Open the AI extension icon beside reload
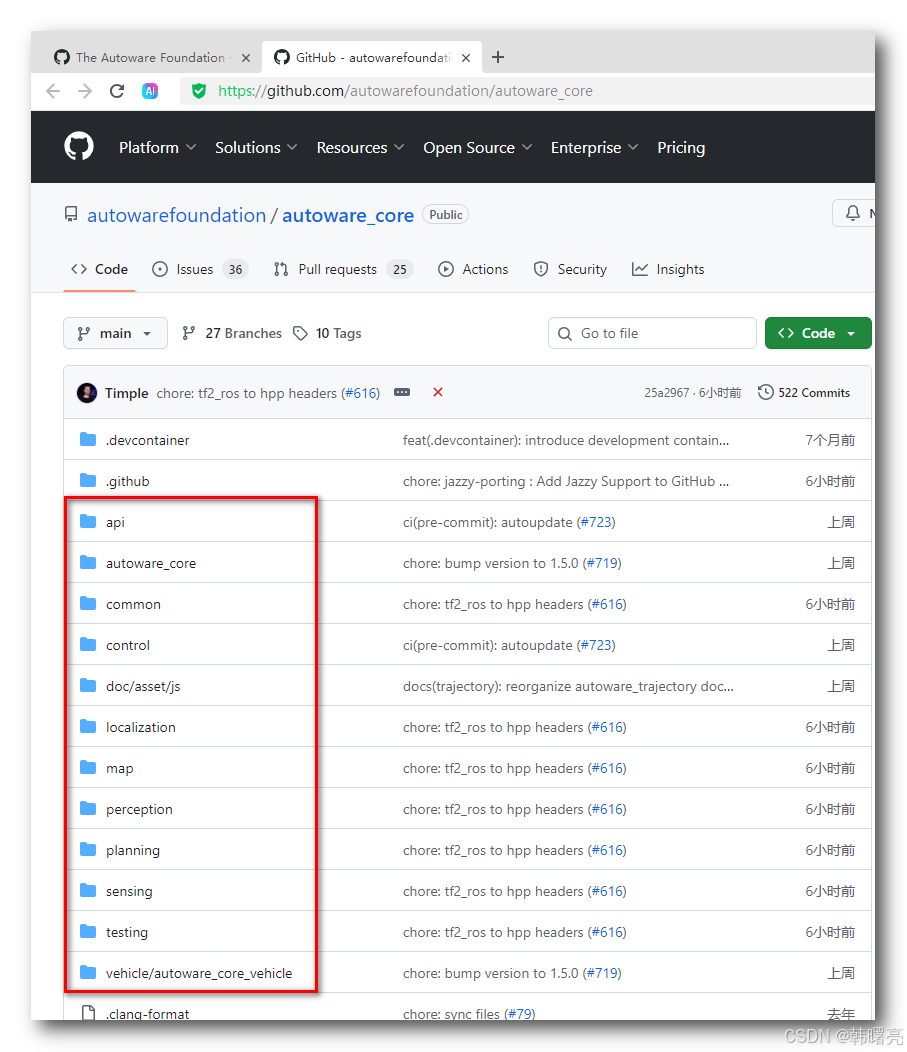Screen dimensions: 907x1052 coord(150,91)
